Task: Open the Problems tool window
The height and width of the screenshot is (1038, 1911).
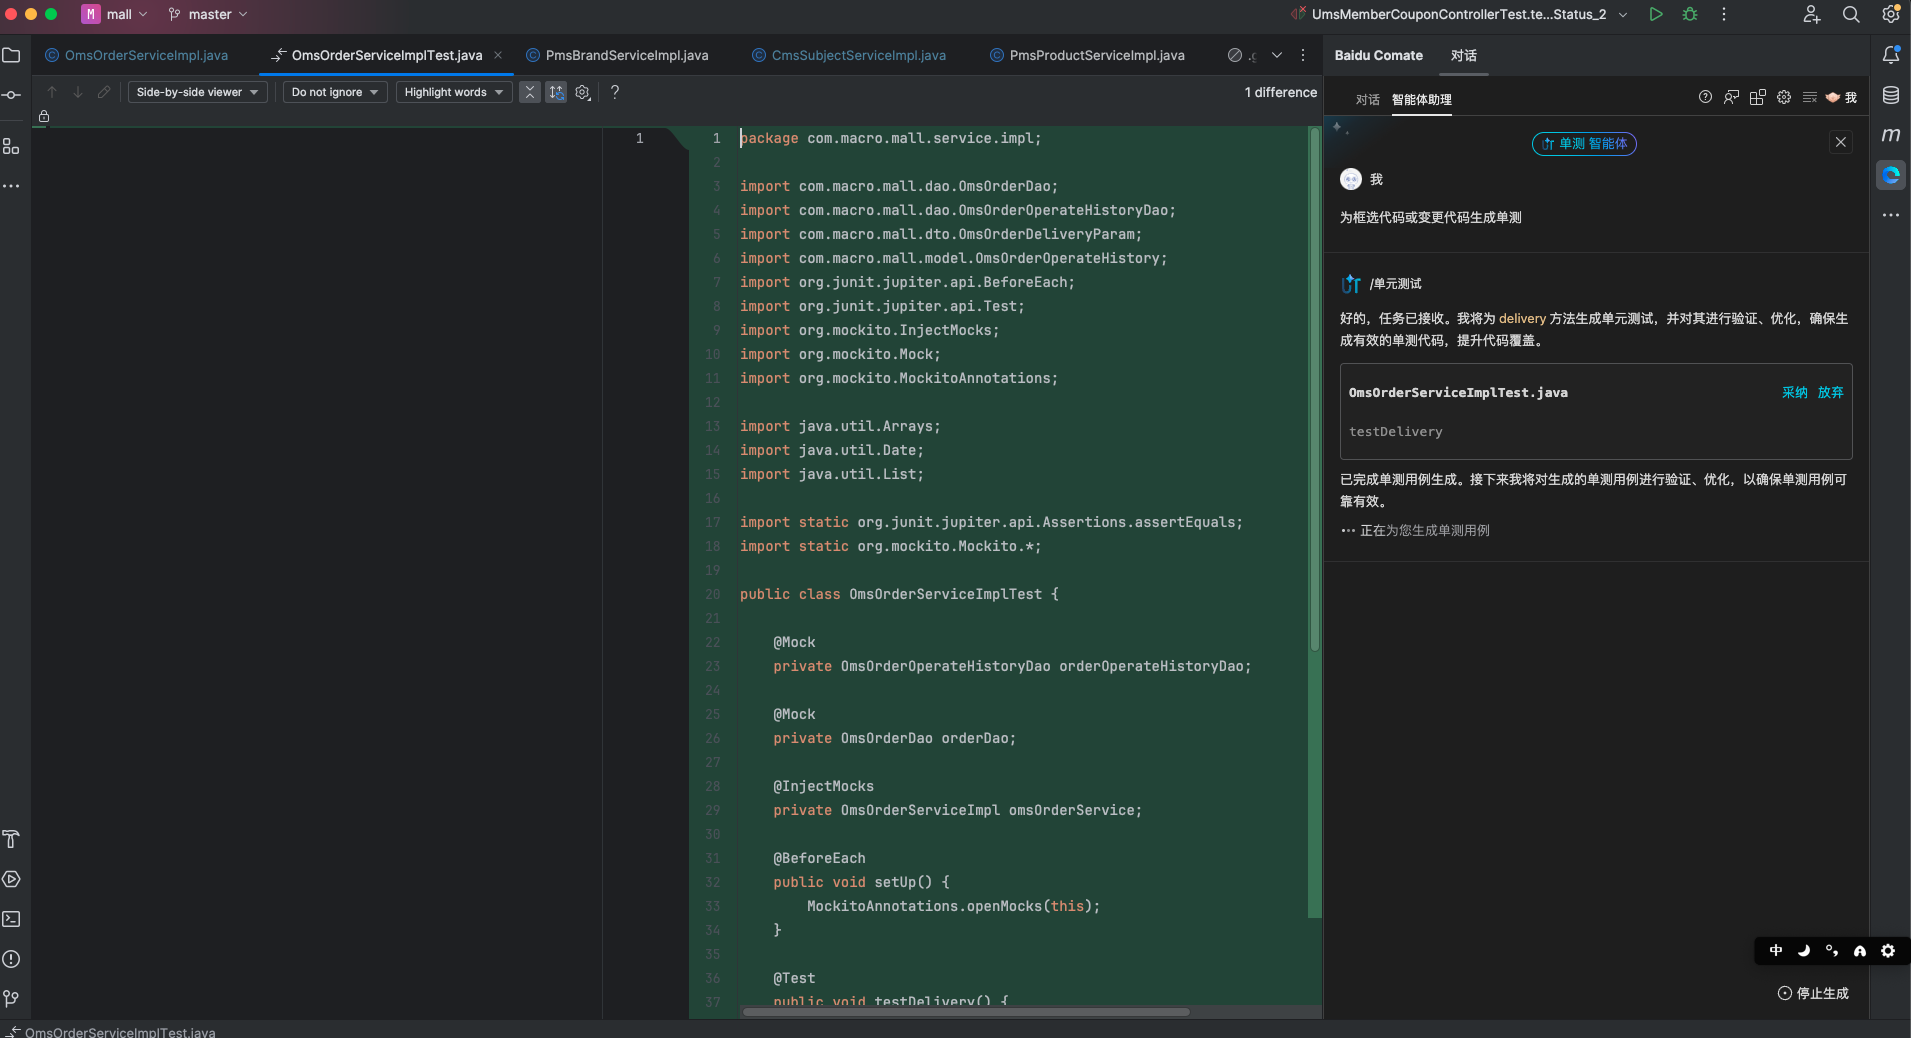Action: coord(11,959)
